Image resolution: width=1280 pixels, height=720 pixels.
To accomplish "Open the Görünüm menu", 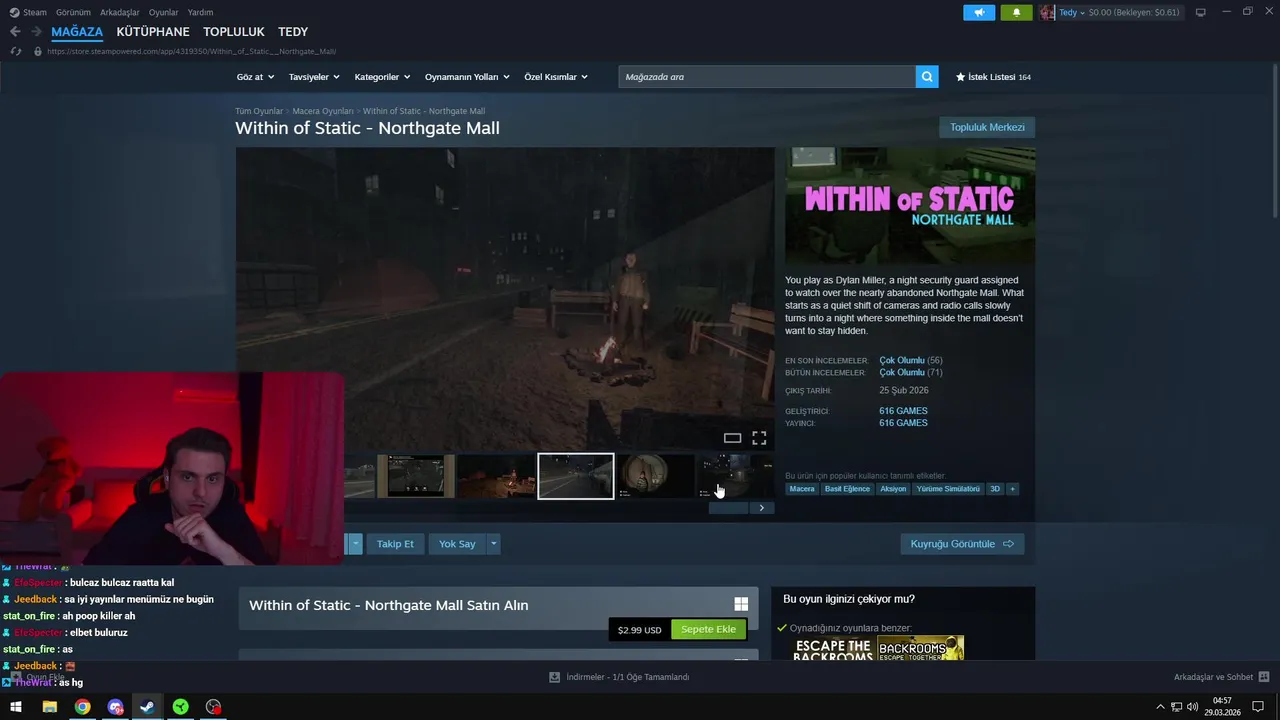I will click(x=73, y=12).
